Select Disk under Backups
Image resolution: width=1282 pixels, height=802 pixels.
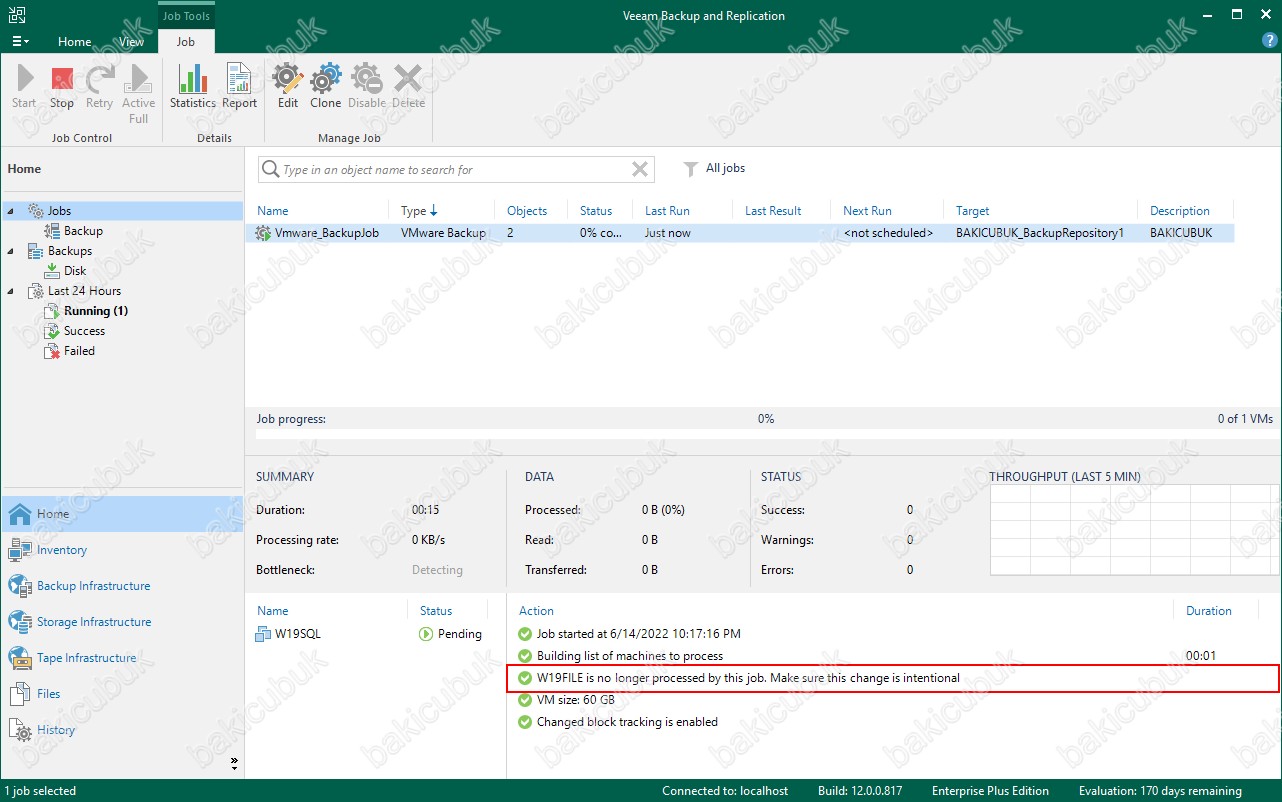click(x=75, y=271)
